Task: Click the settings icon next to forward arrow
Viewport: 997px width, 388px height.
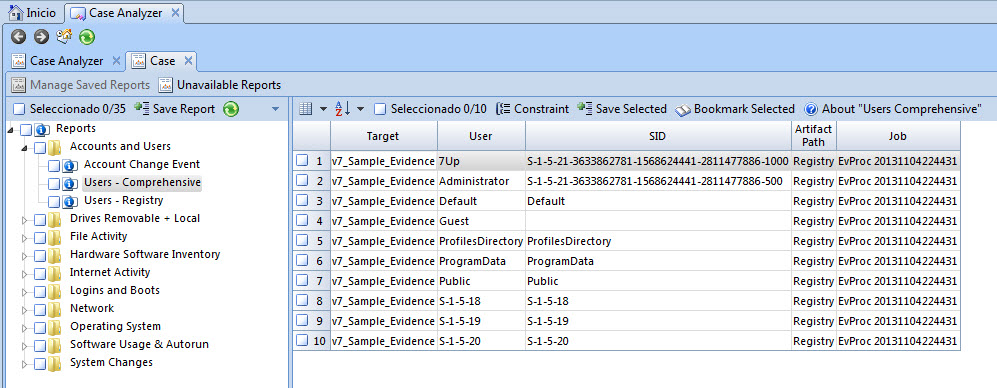Action: tap(64, 37)
